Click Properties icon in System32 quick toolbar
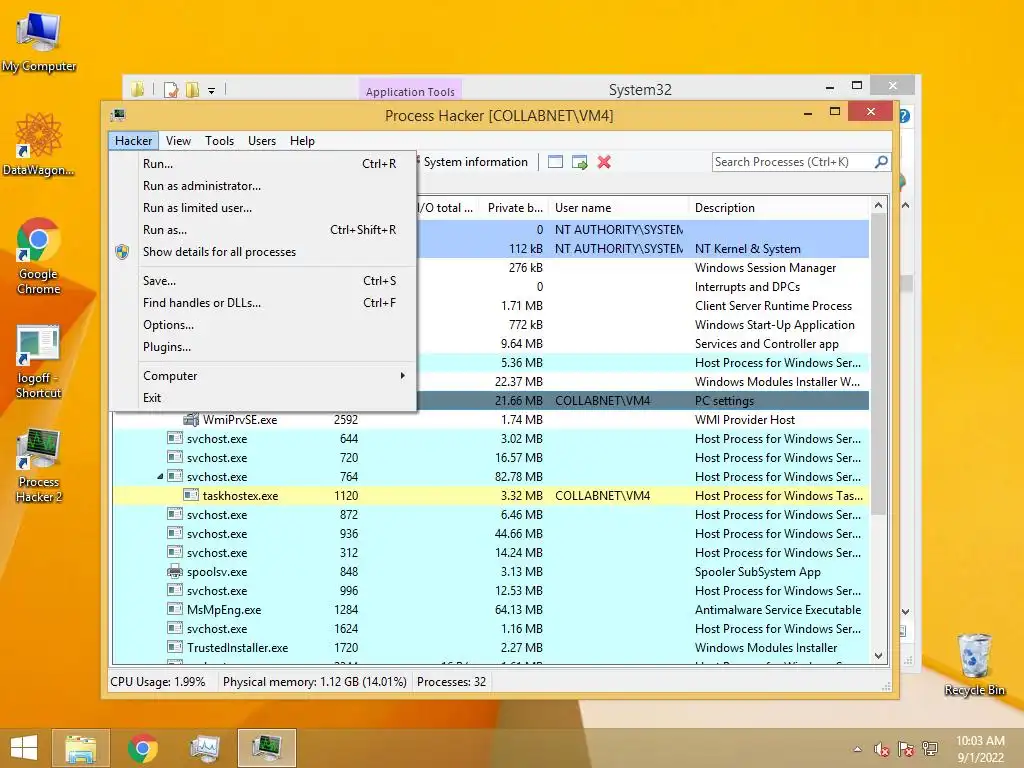Screen dimensions: 1024x768 pyautogui.click(x=171, y=89)
